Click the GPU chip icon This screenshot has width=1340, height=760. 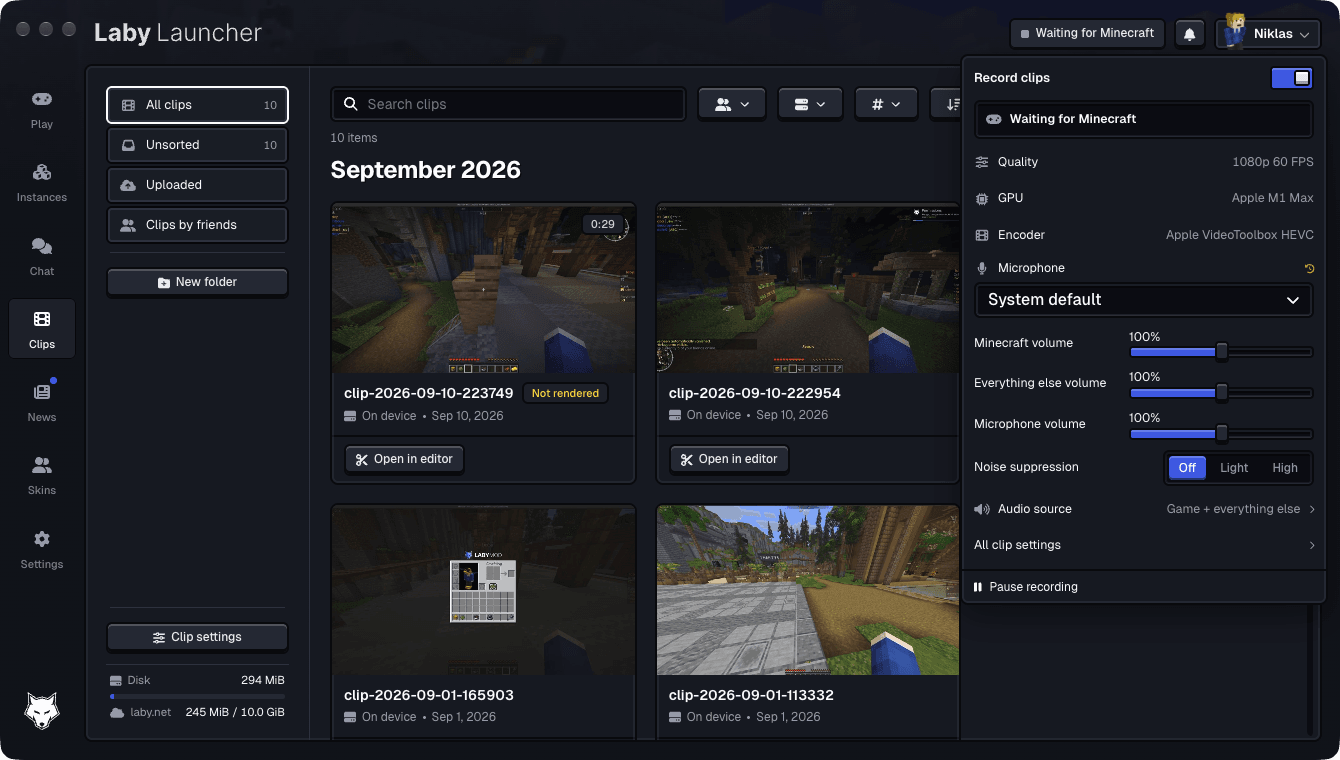pyautogui.click(x=982, y=198)
